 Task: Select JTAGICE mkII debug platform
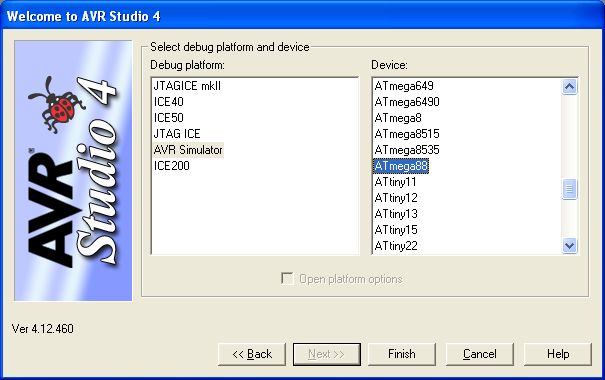click(x=187, y=86)
